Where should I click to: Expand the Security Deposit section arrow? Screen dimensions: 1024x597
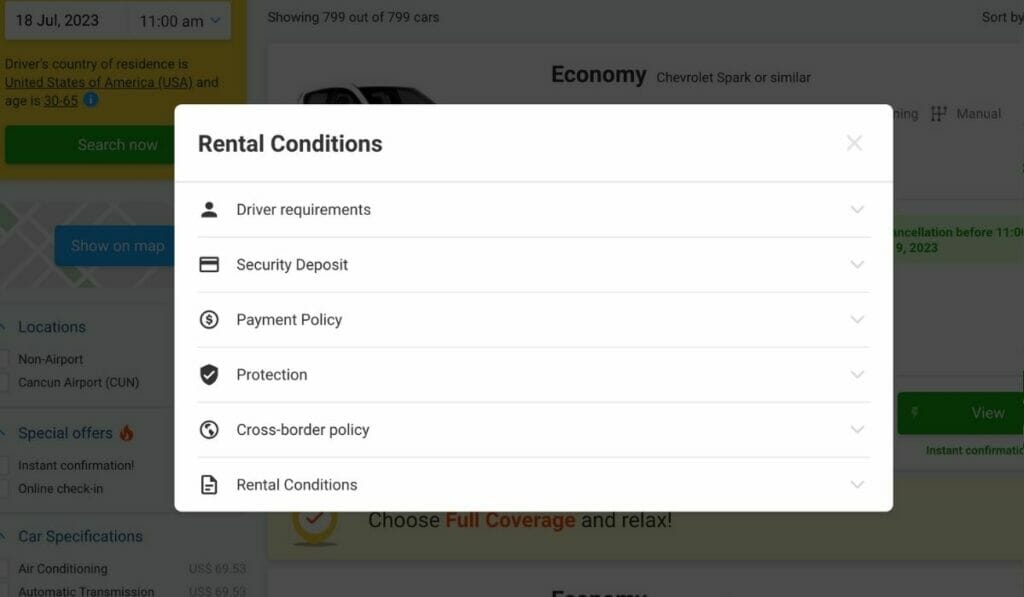coord(857,265)
